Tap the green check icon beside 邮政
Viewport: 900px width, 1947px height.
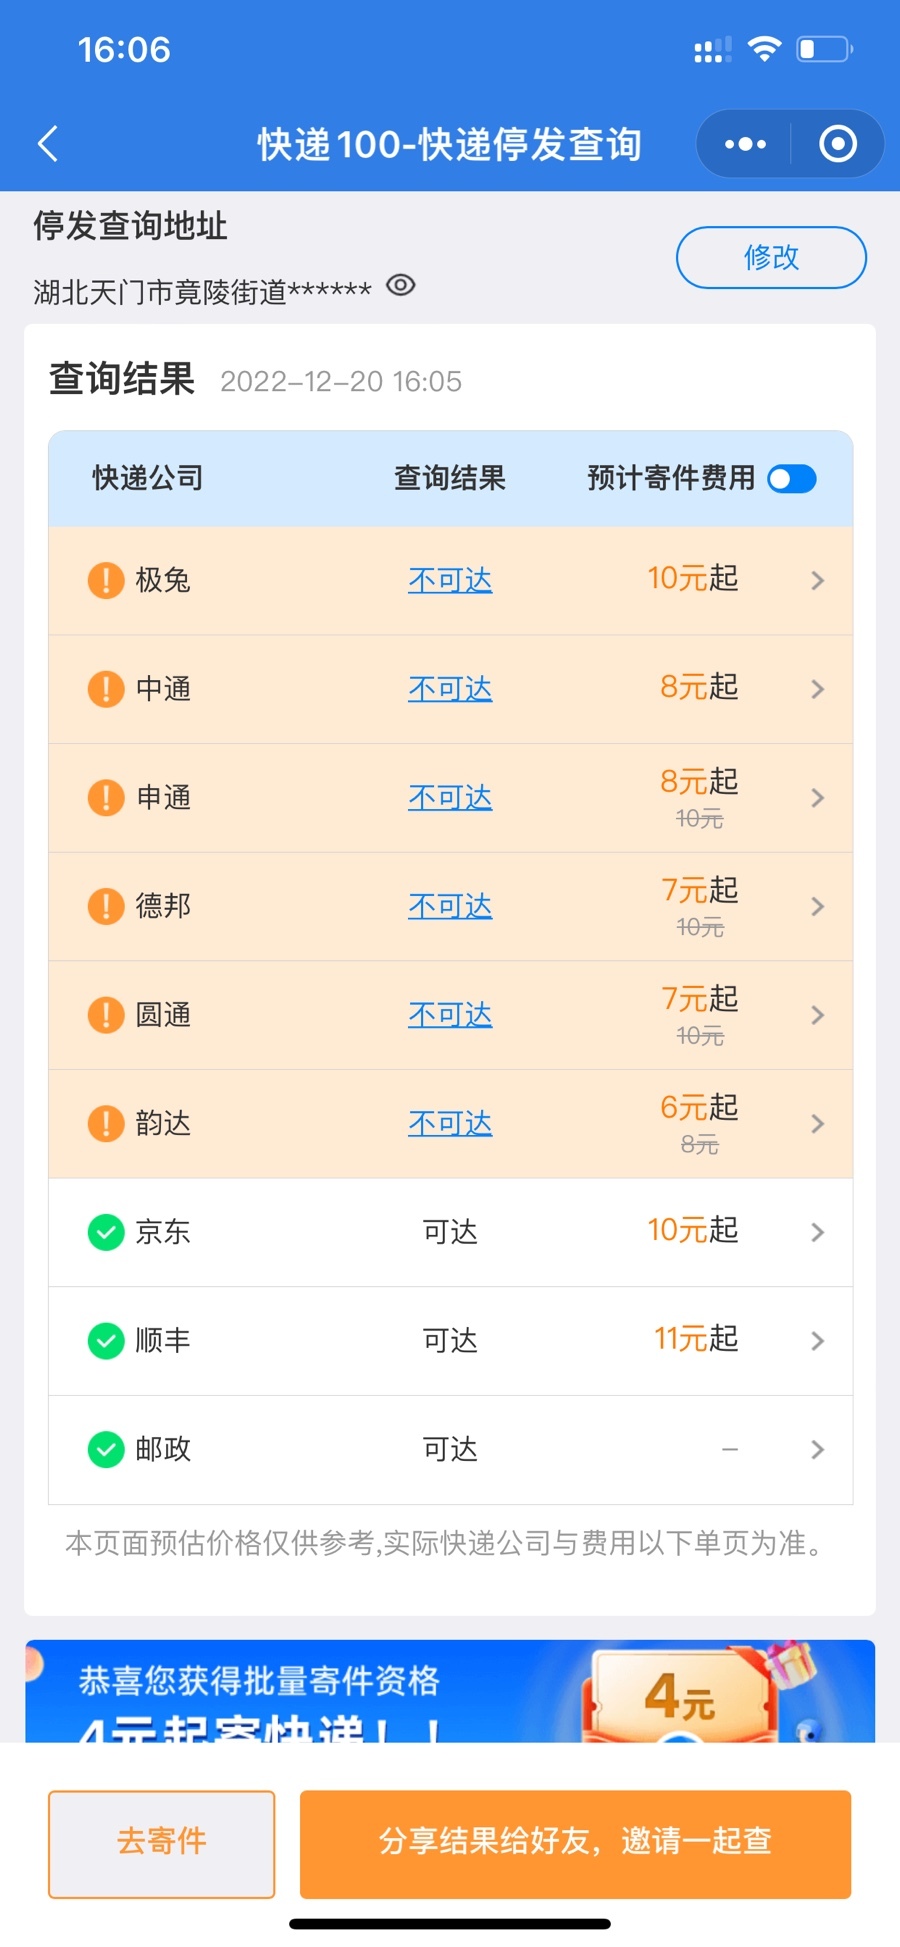106,1449
